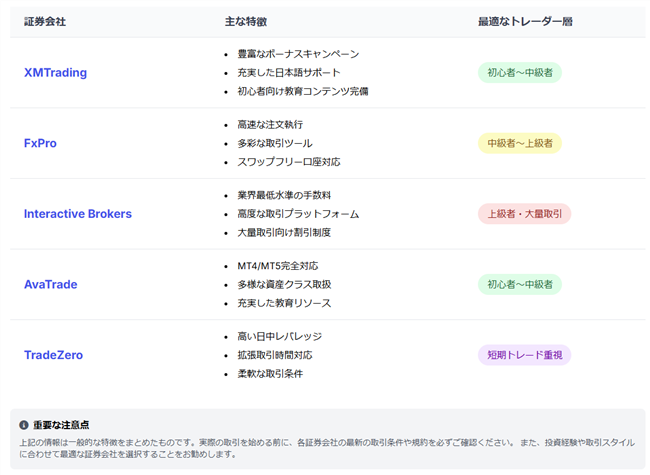Select text 大量取引向け割引制度

point(284,233)
